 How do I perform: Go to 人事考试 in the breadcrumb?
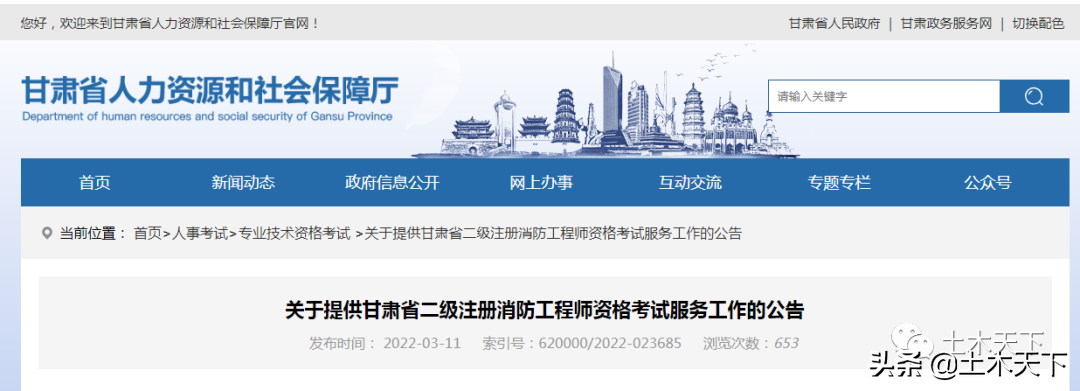pos(199,233)
